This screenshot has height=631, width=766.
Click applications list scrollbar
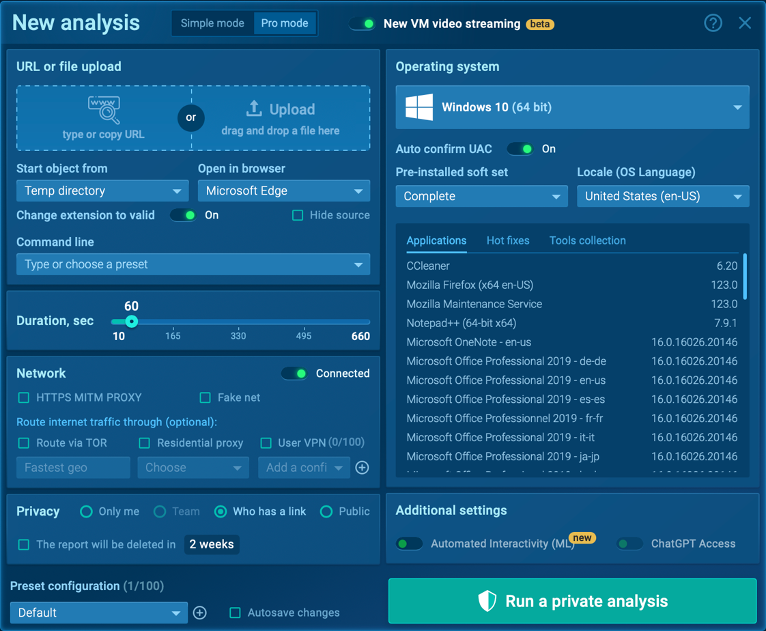pos(745,276)
